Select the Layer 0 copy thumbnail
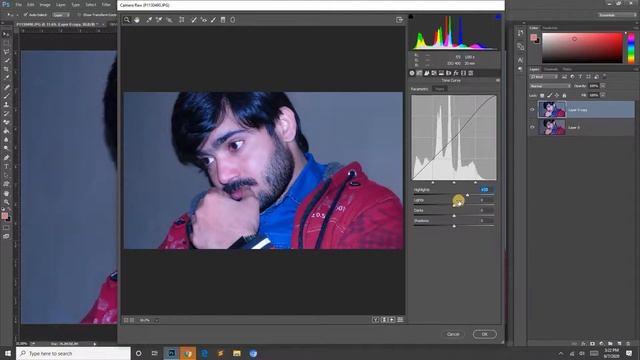 552,110
